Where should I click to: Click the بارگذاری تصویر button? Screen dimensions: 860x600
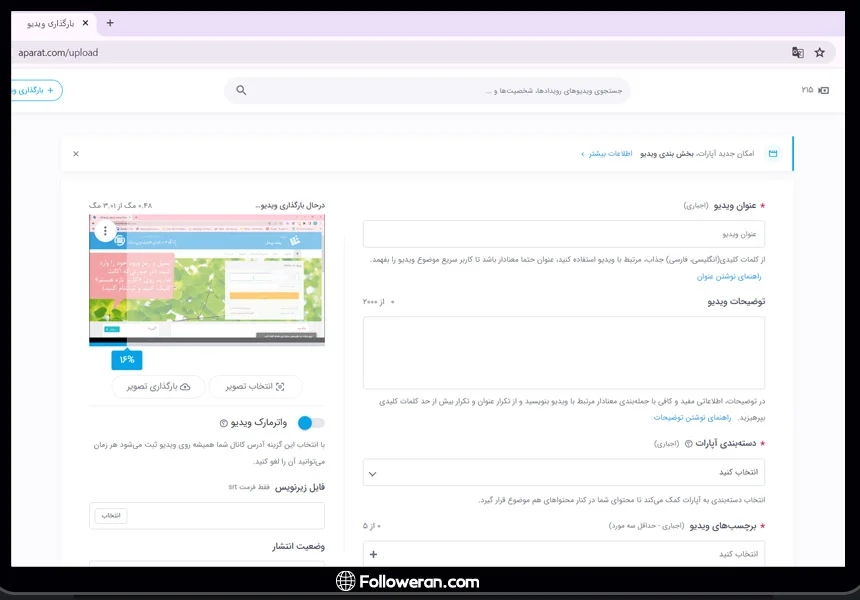point(158,386)
